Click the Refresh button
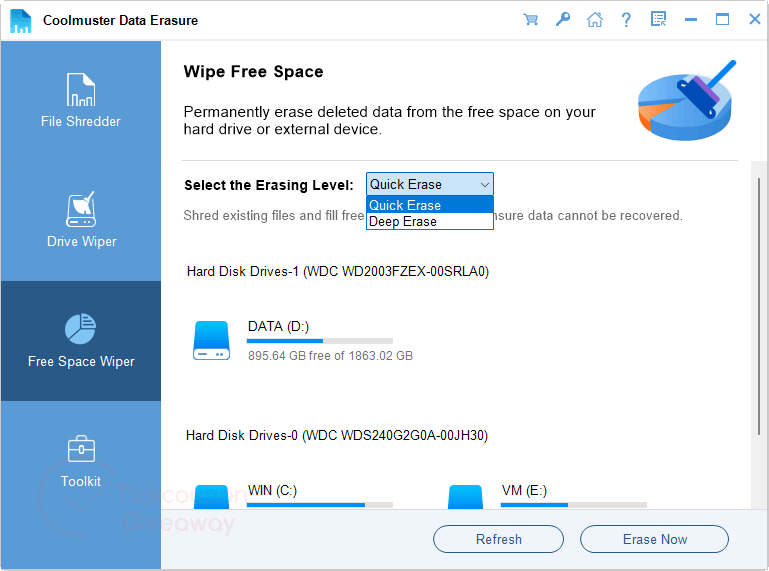 tap(498, 539)
